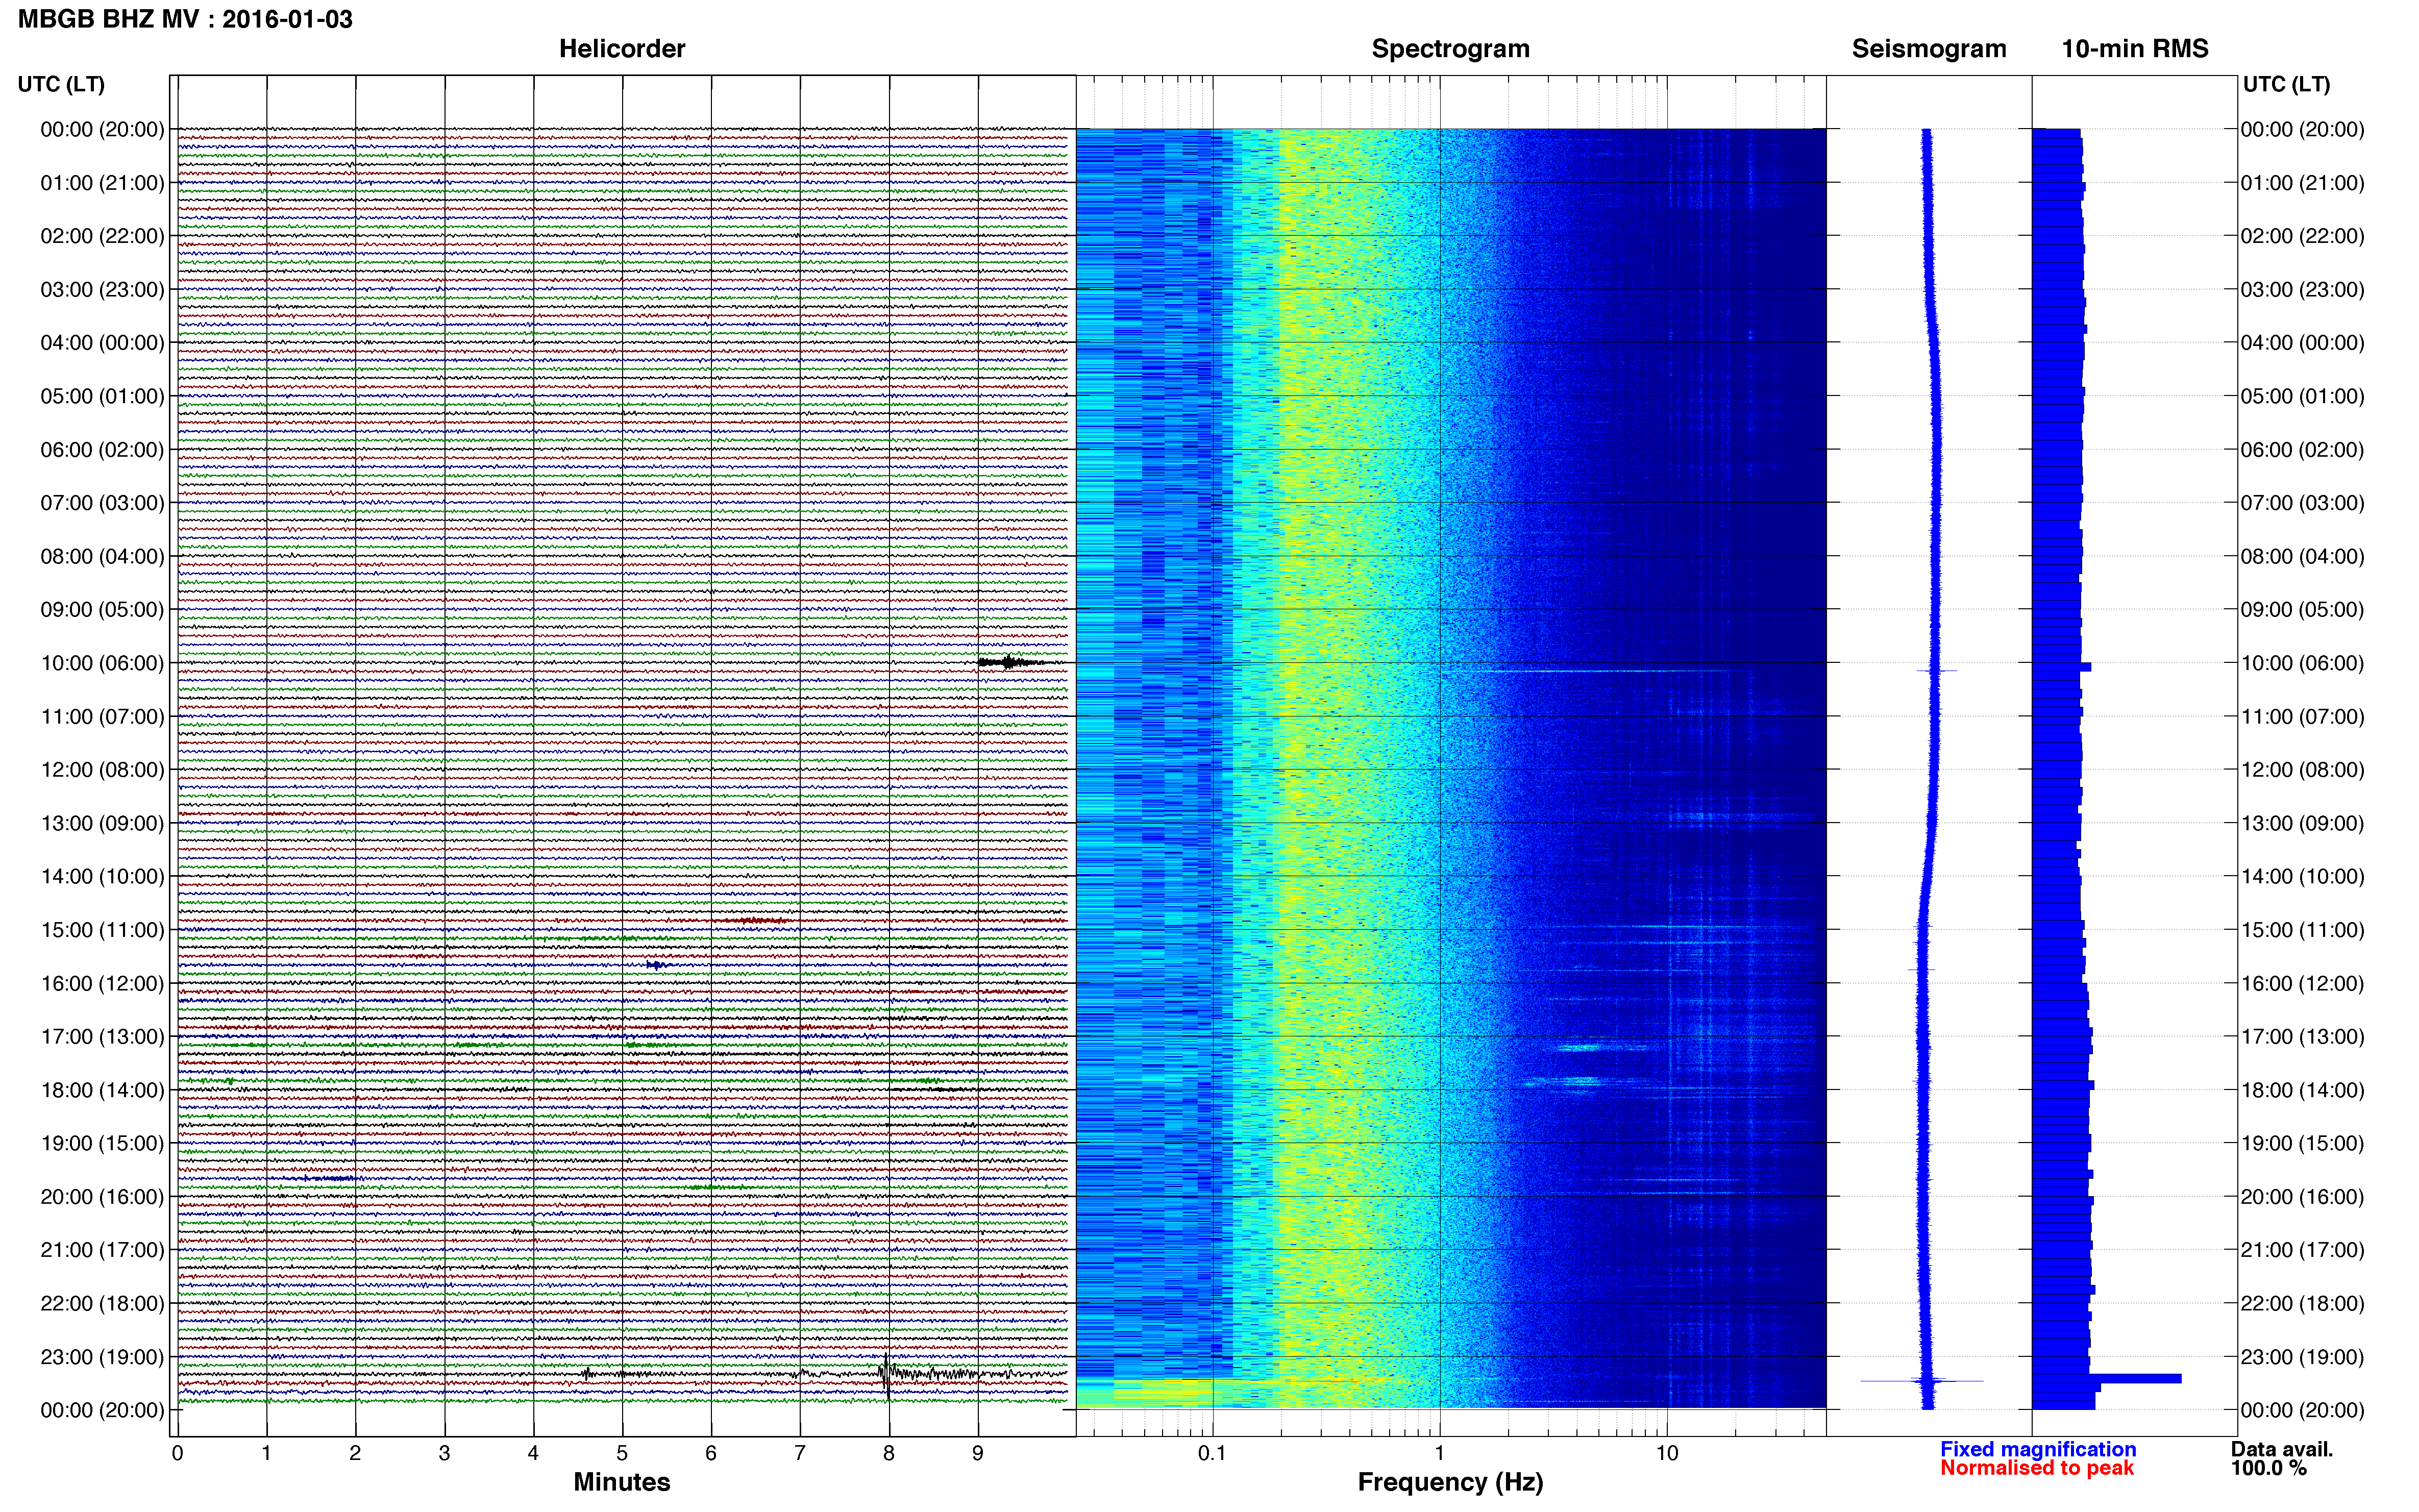This screenshot has width=2419, height=1512.
Task: Click the 'Helicorder' panel heading
Action: tap(622, 49)
